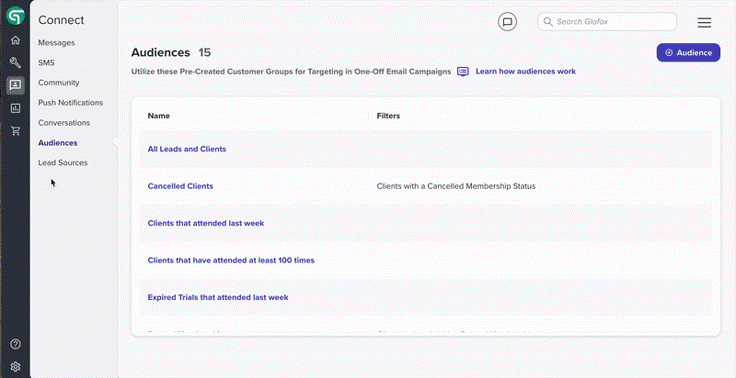The width and height of the screenshot is (736, 378).
Task: Go to Push Notifications section
Action: coord(70,102)
